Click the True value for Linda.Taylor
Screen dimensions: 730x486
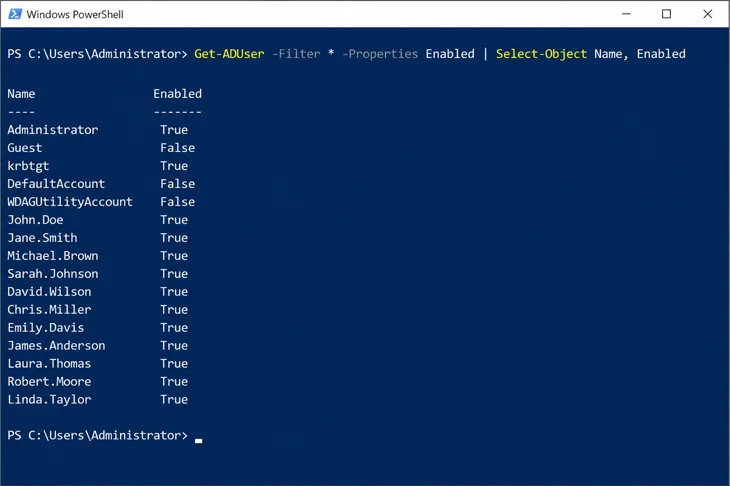[x=174, y=399]
